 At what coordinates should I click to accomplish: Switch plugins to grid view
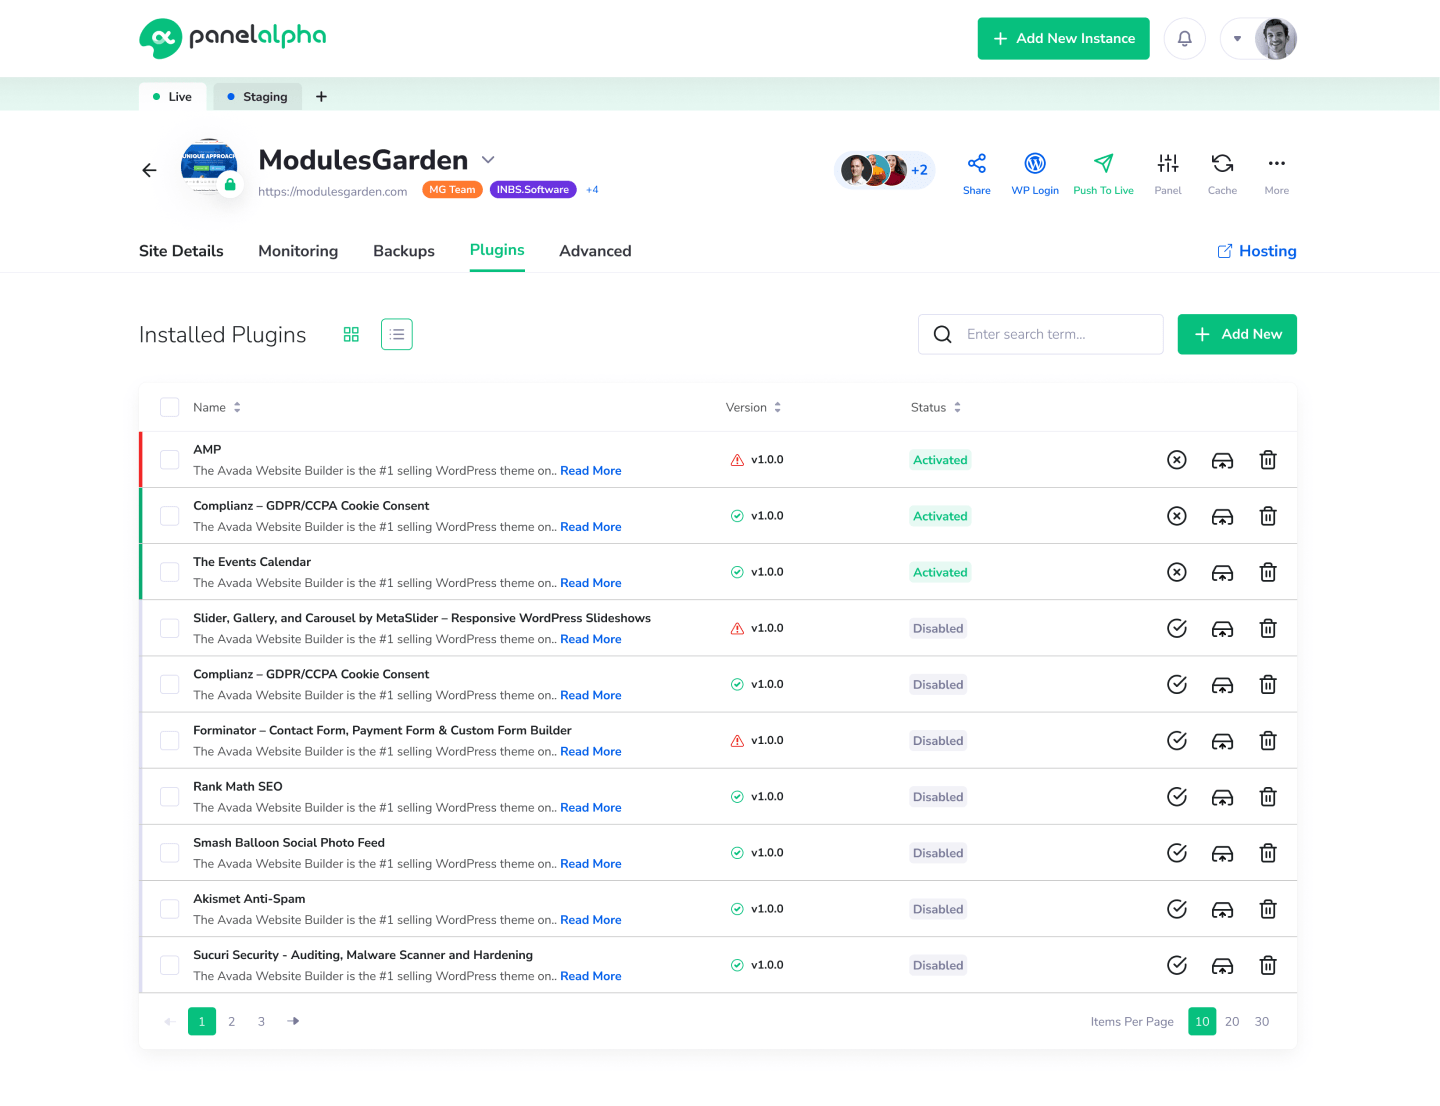[x=351, y=334]
